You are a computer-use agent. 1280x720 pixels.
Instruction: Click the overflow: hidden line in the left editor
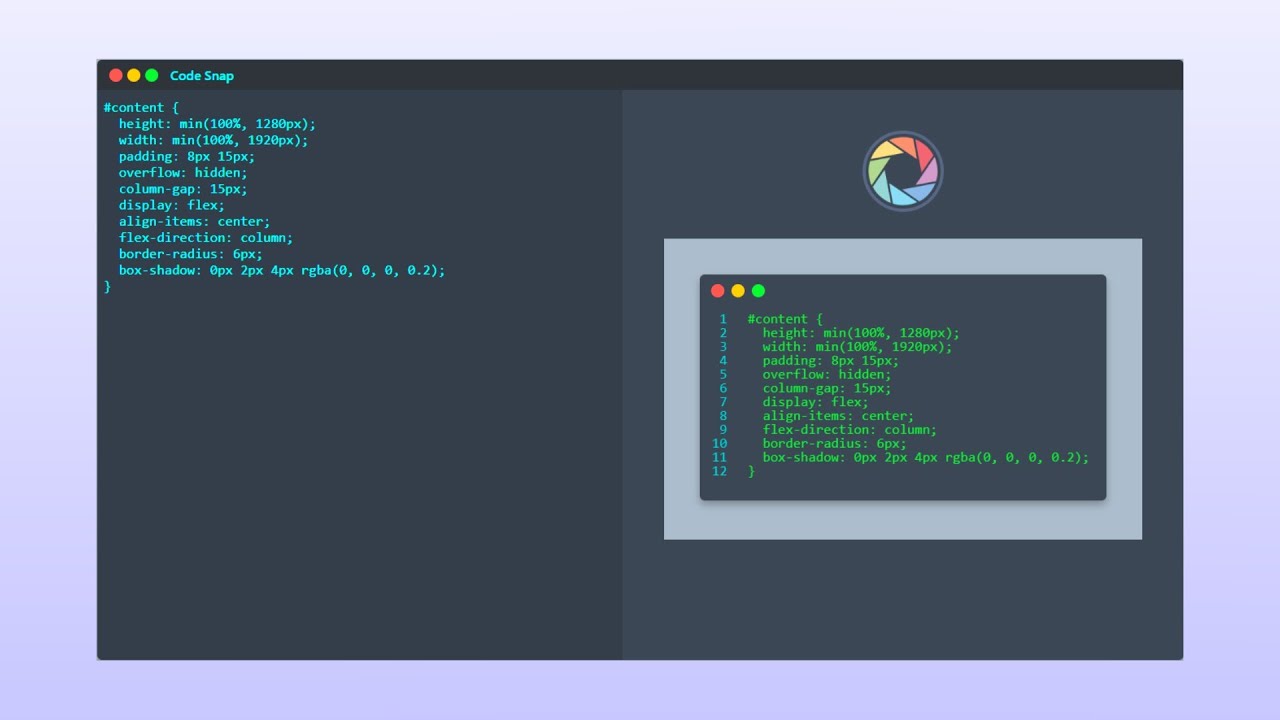[x=183, y=173]
